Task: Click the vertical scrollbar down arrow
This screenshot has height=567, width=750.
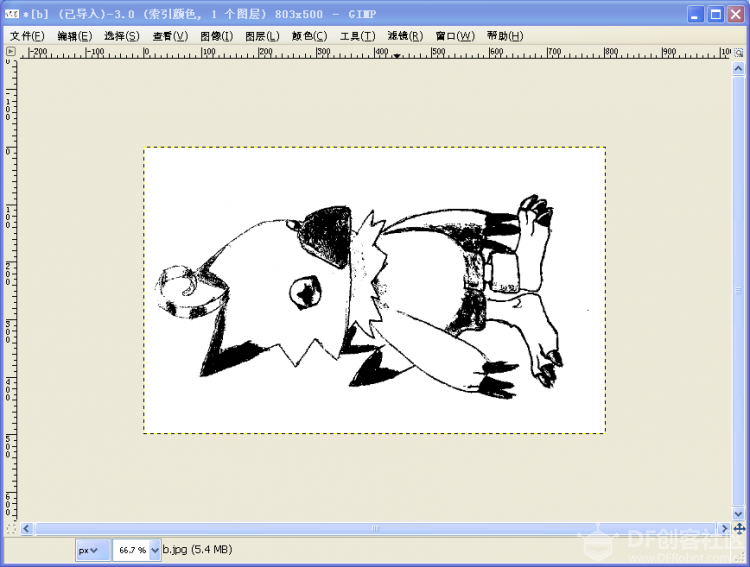Action: pos(738,514)
